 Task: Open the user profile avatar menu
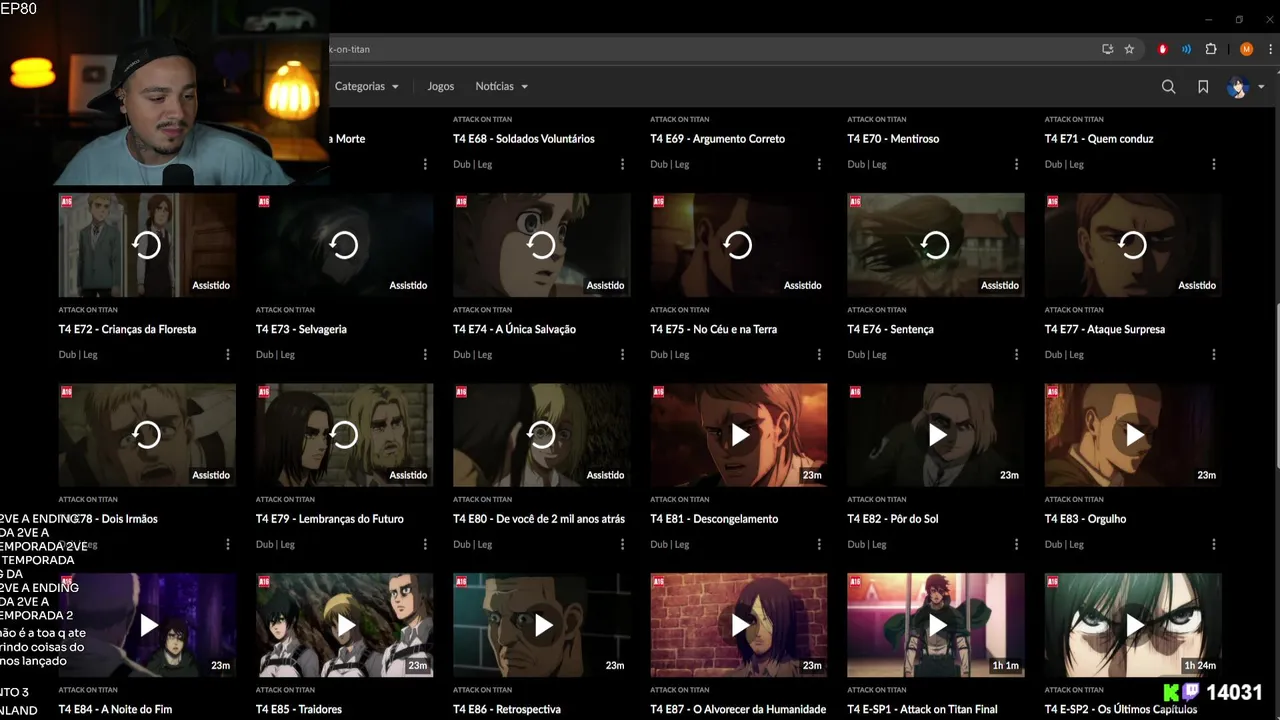1238,87
